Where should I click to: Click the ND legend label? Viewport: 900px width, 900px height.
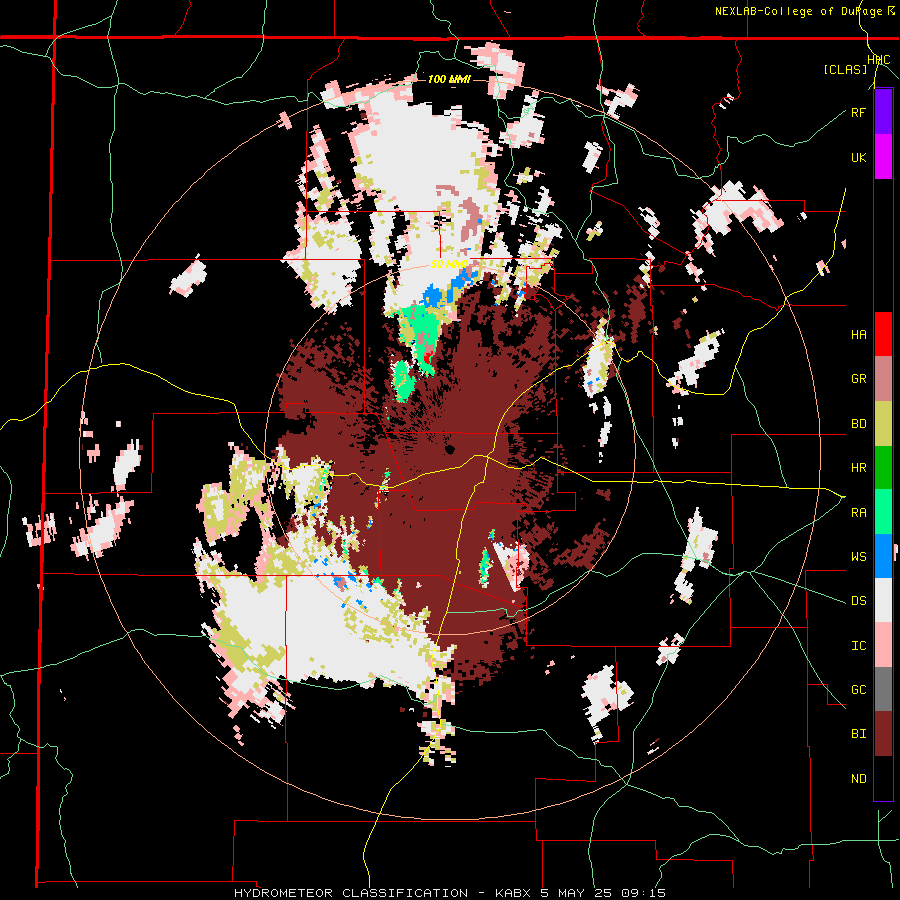(858, 779)
